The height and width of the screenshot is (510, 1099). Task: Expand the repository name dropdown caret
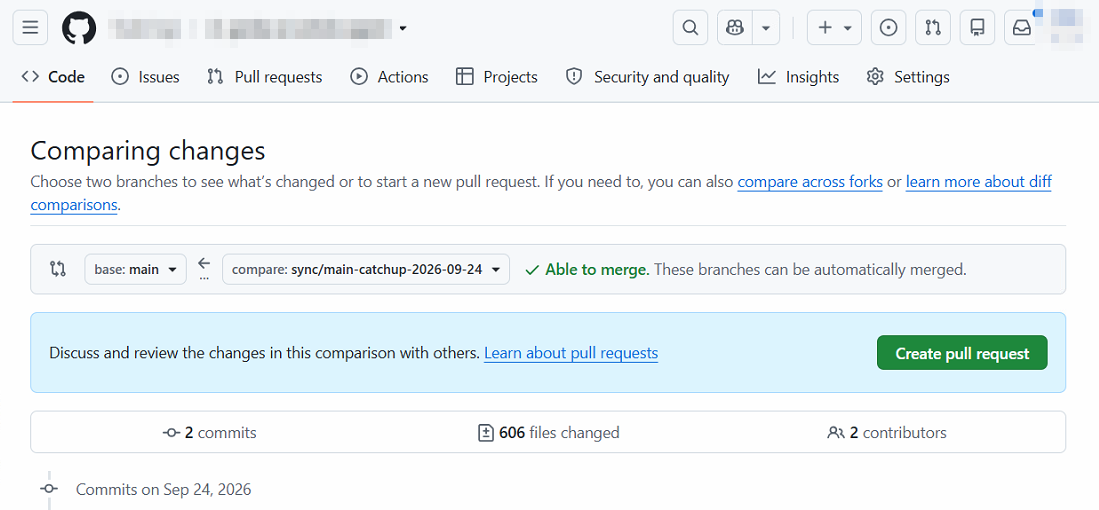click(x=403, y=29)
